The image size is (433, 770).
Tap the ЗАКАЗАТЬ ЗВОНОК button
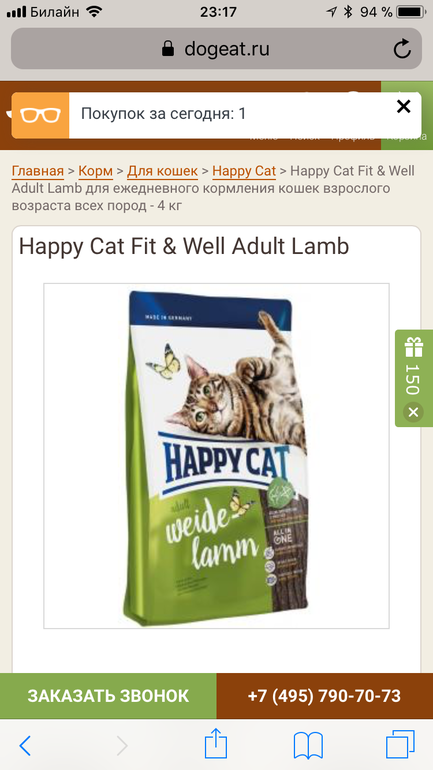coord(108,696)
